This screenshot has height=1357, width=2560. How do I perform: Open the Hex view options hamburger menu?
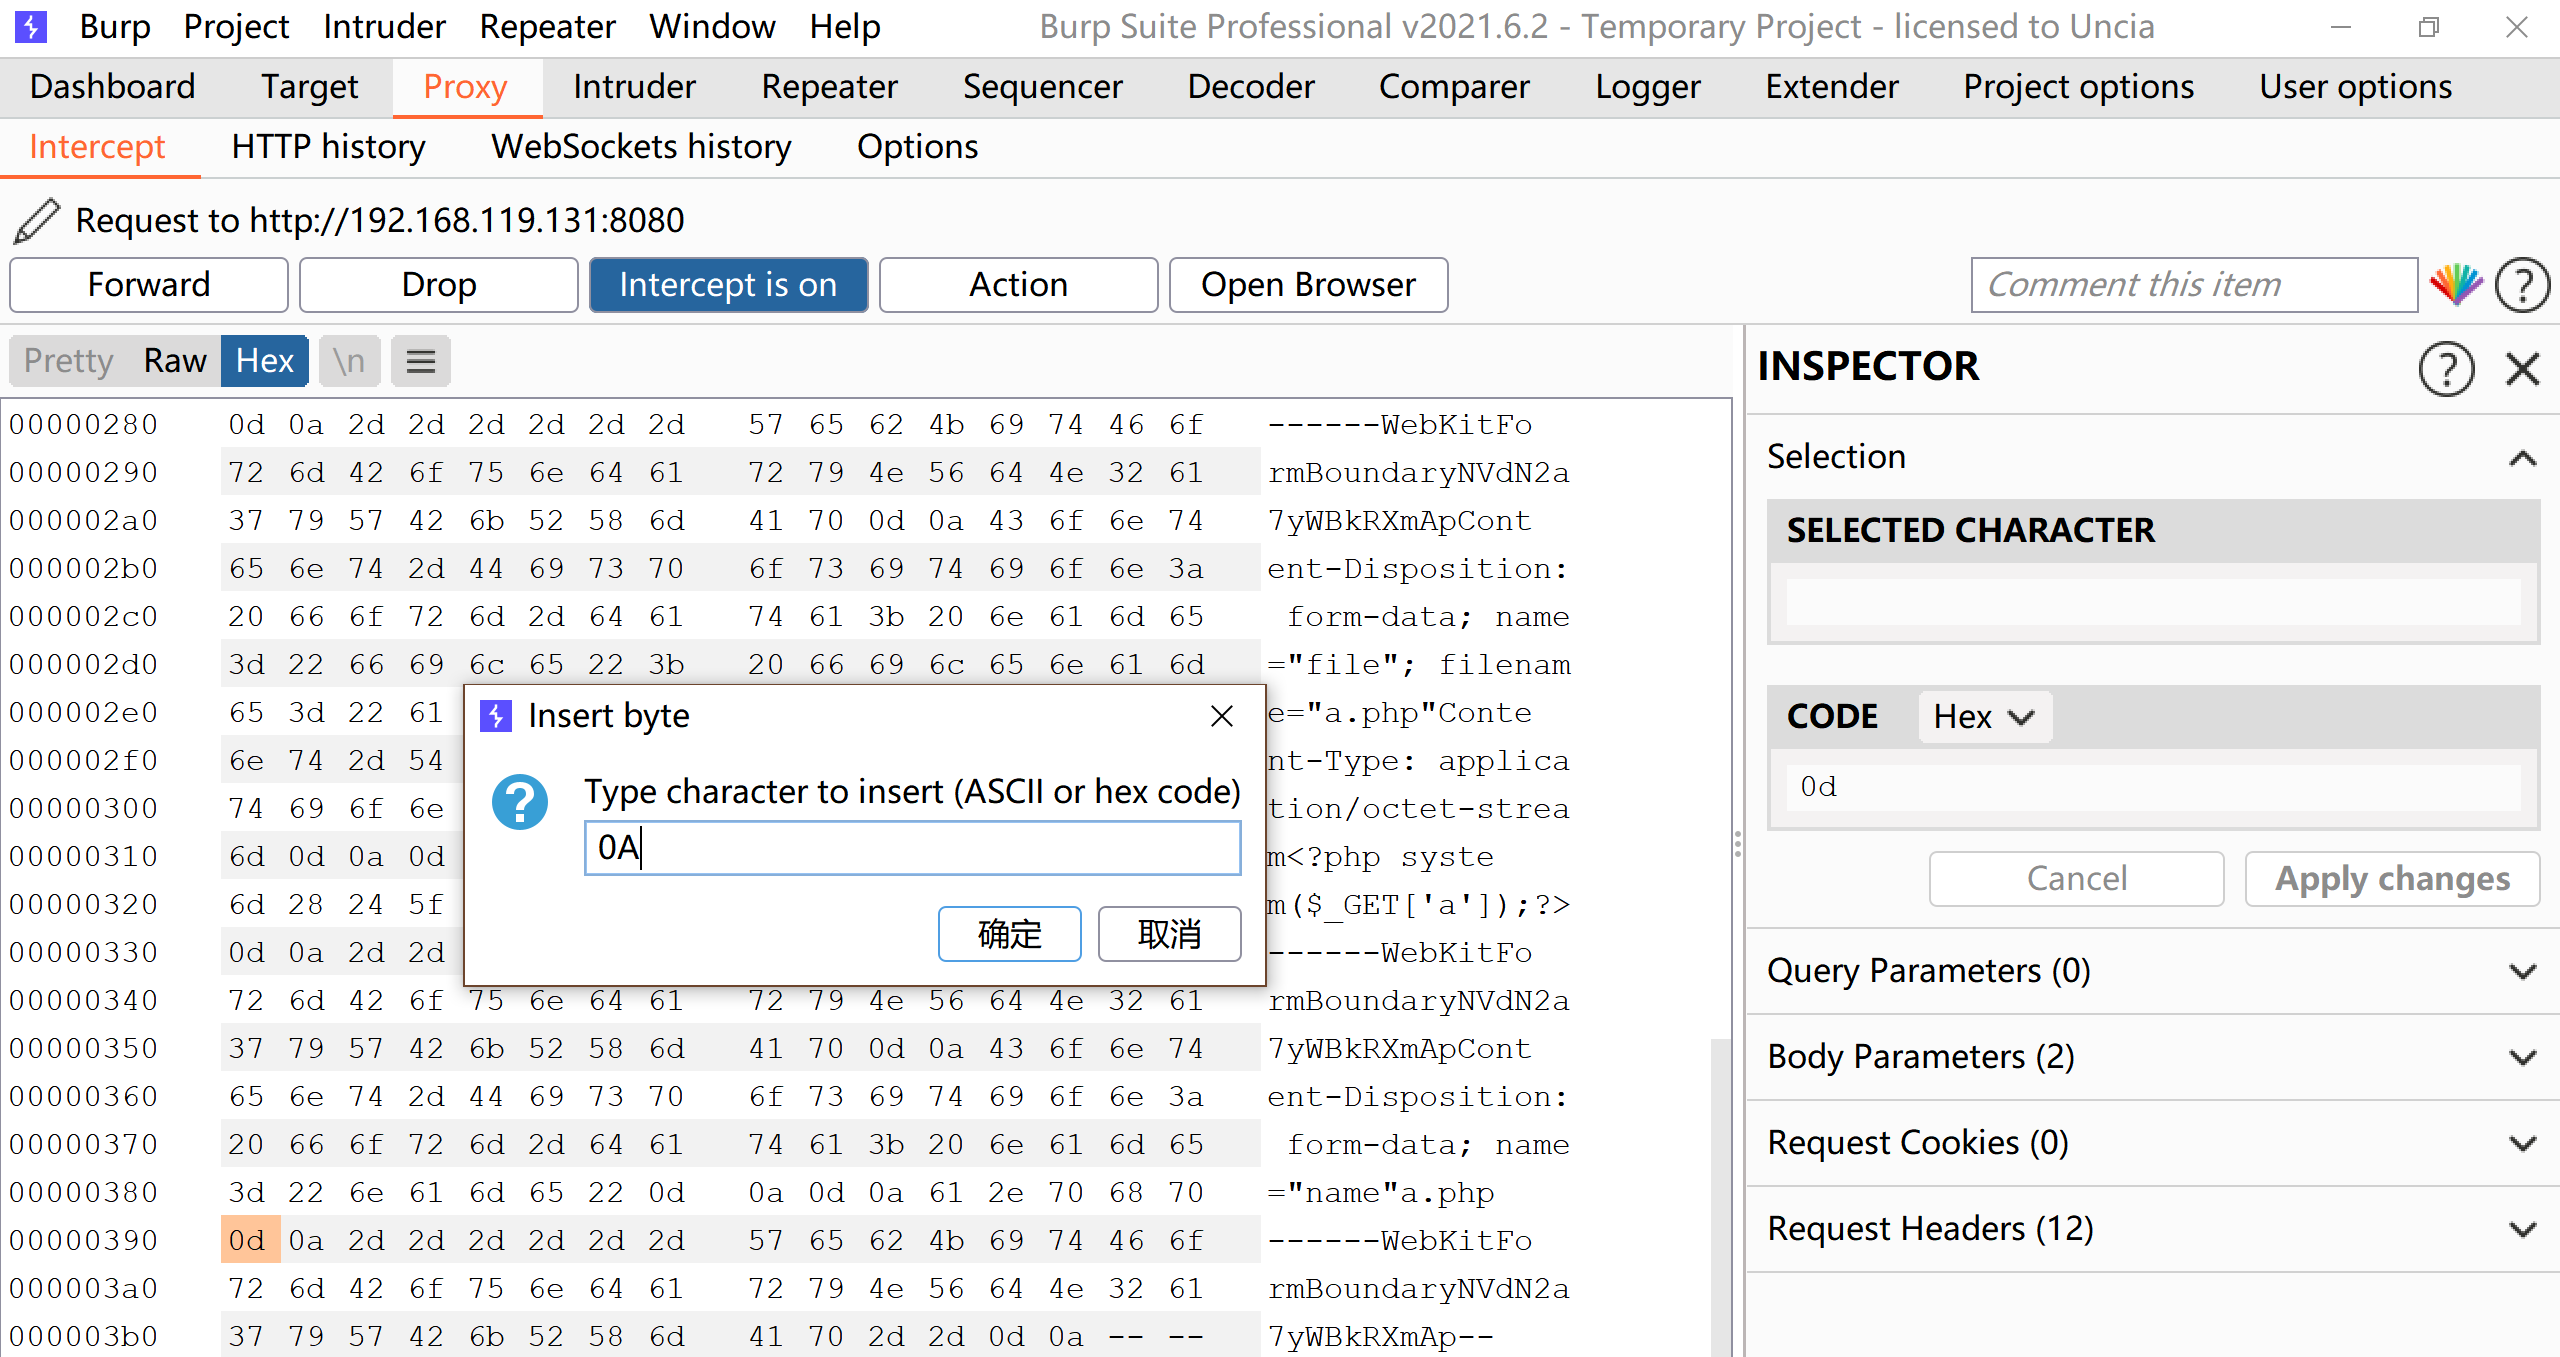(420, 361)
